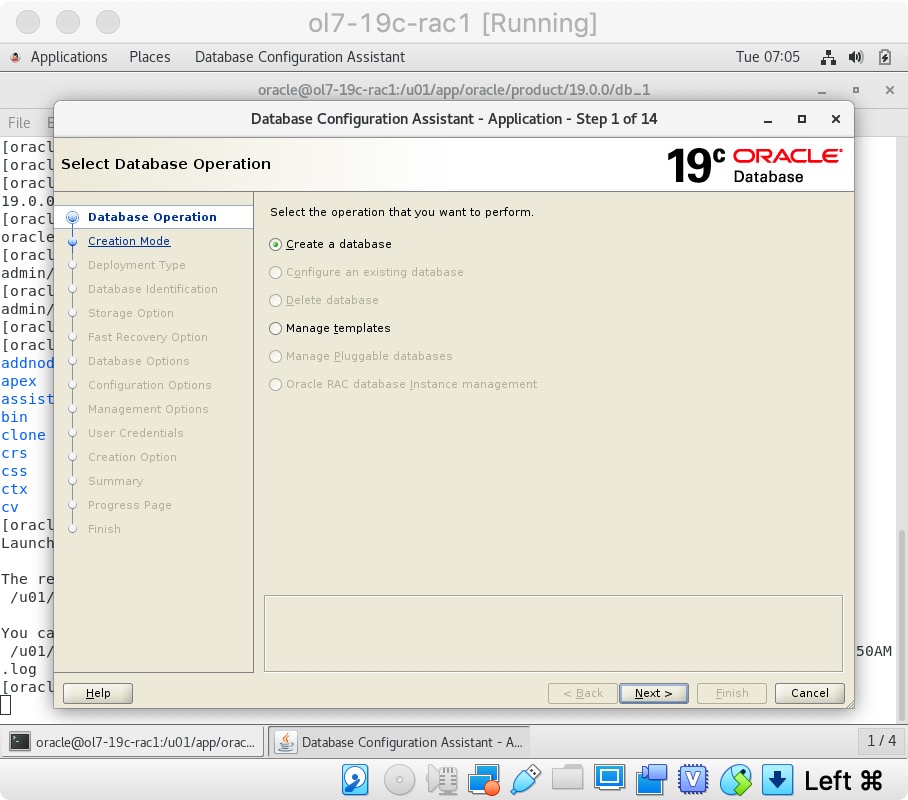Click User Credentials step in sidebar
Screen dimensions: 908x800
click(136, 433)
